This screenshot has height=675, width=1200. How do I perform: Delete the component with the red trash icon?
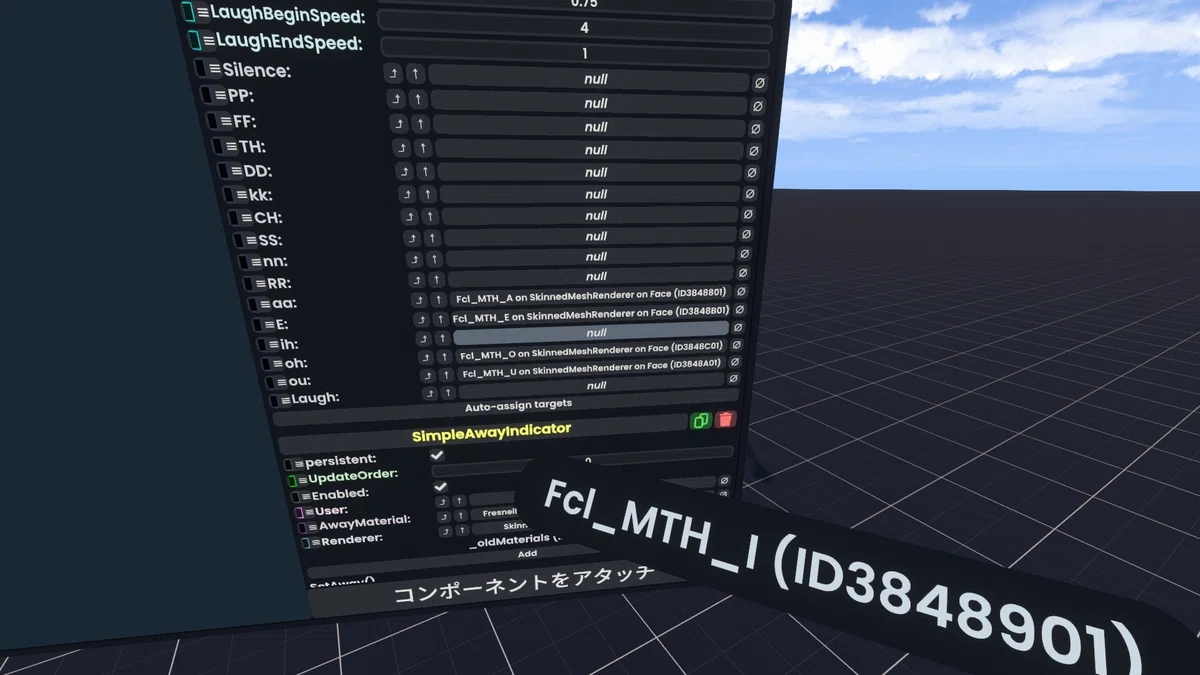pos(725,420)
